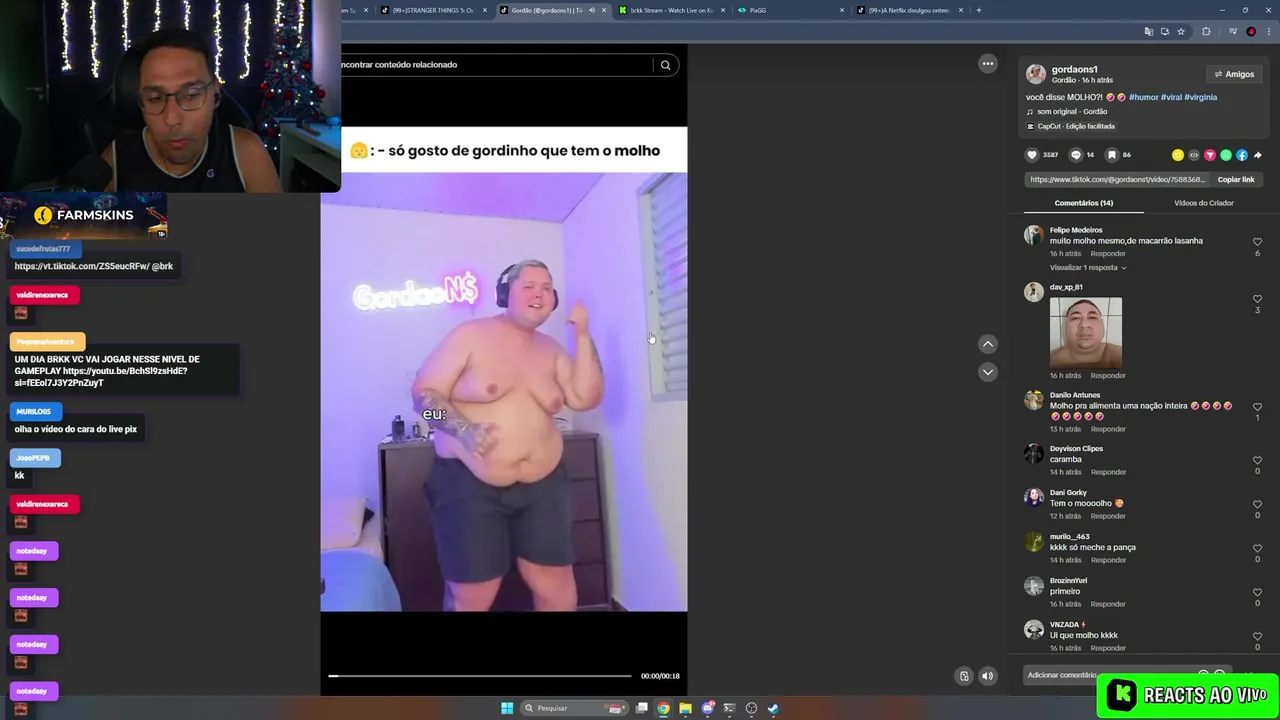Open the three-dot more options menu
The height and width of the screenshot is (720, 1280).
(x=988, y=64)
